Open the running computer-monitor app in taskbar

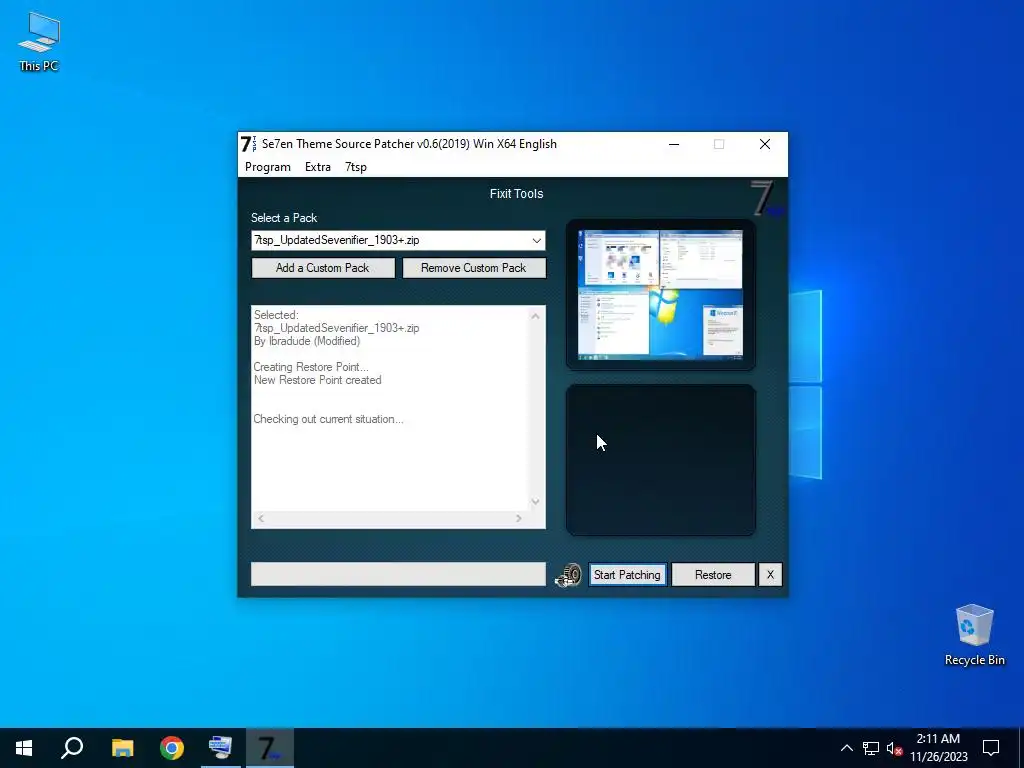pos(220,748)
